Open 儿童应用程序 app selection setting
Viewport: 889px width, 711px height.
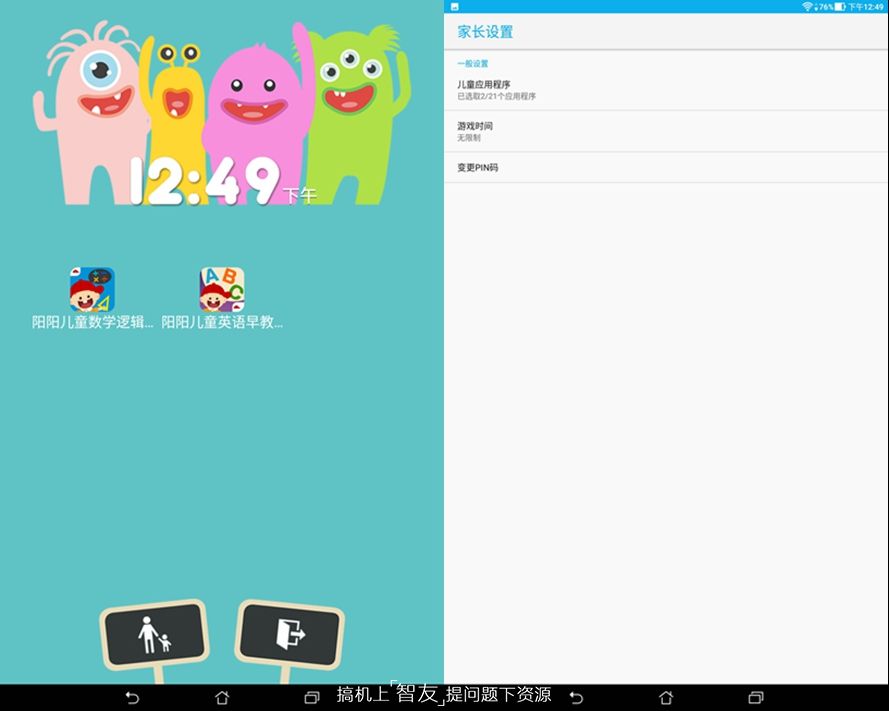tap(666, 91)
